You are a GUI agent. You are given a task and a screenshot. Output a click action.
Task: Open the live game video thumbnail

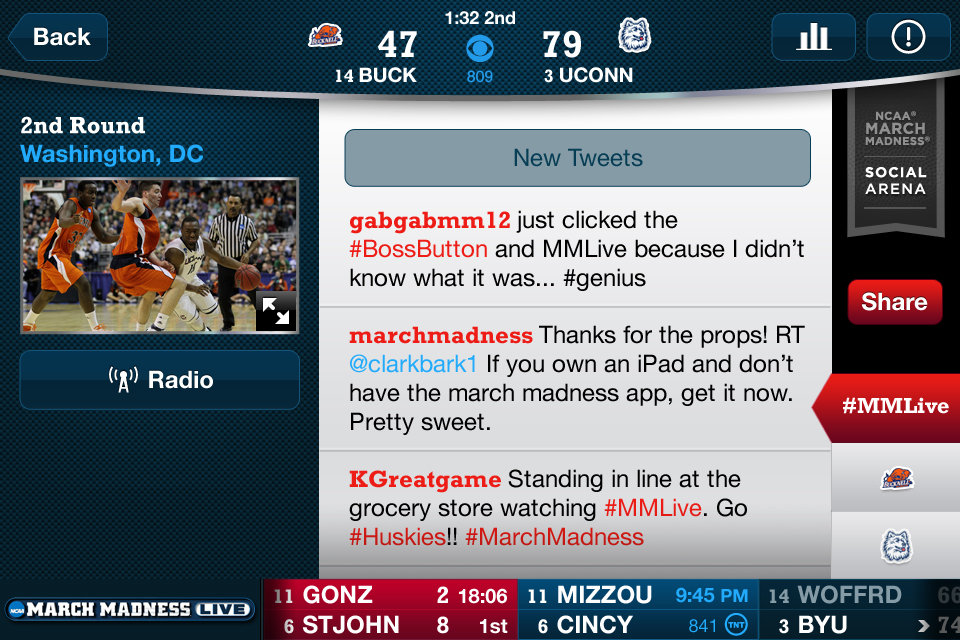pyautogui.click(x=159, y=256)
